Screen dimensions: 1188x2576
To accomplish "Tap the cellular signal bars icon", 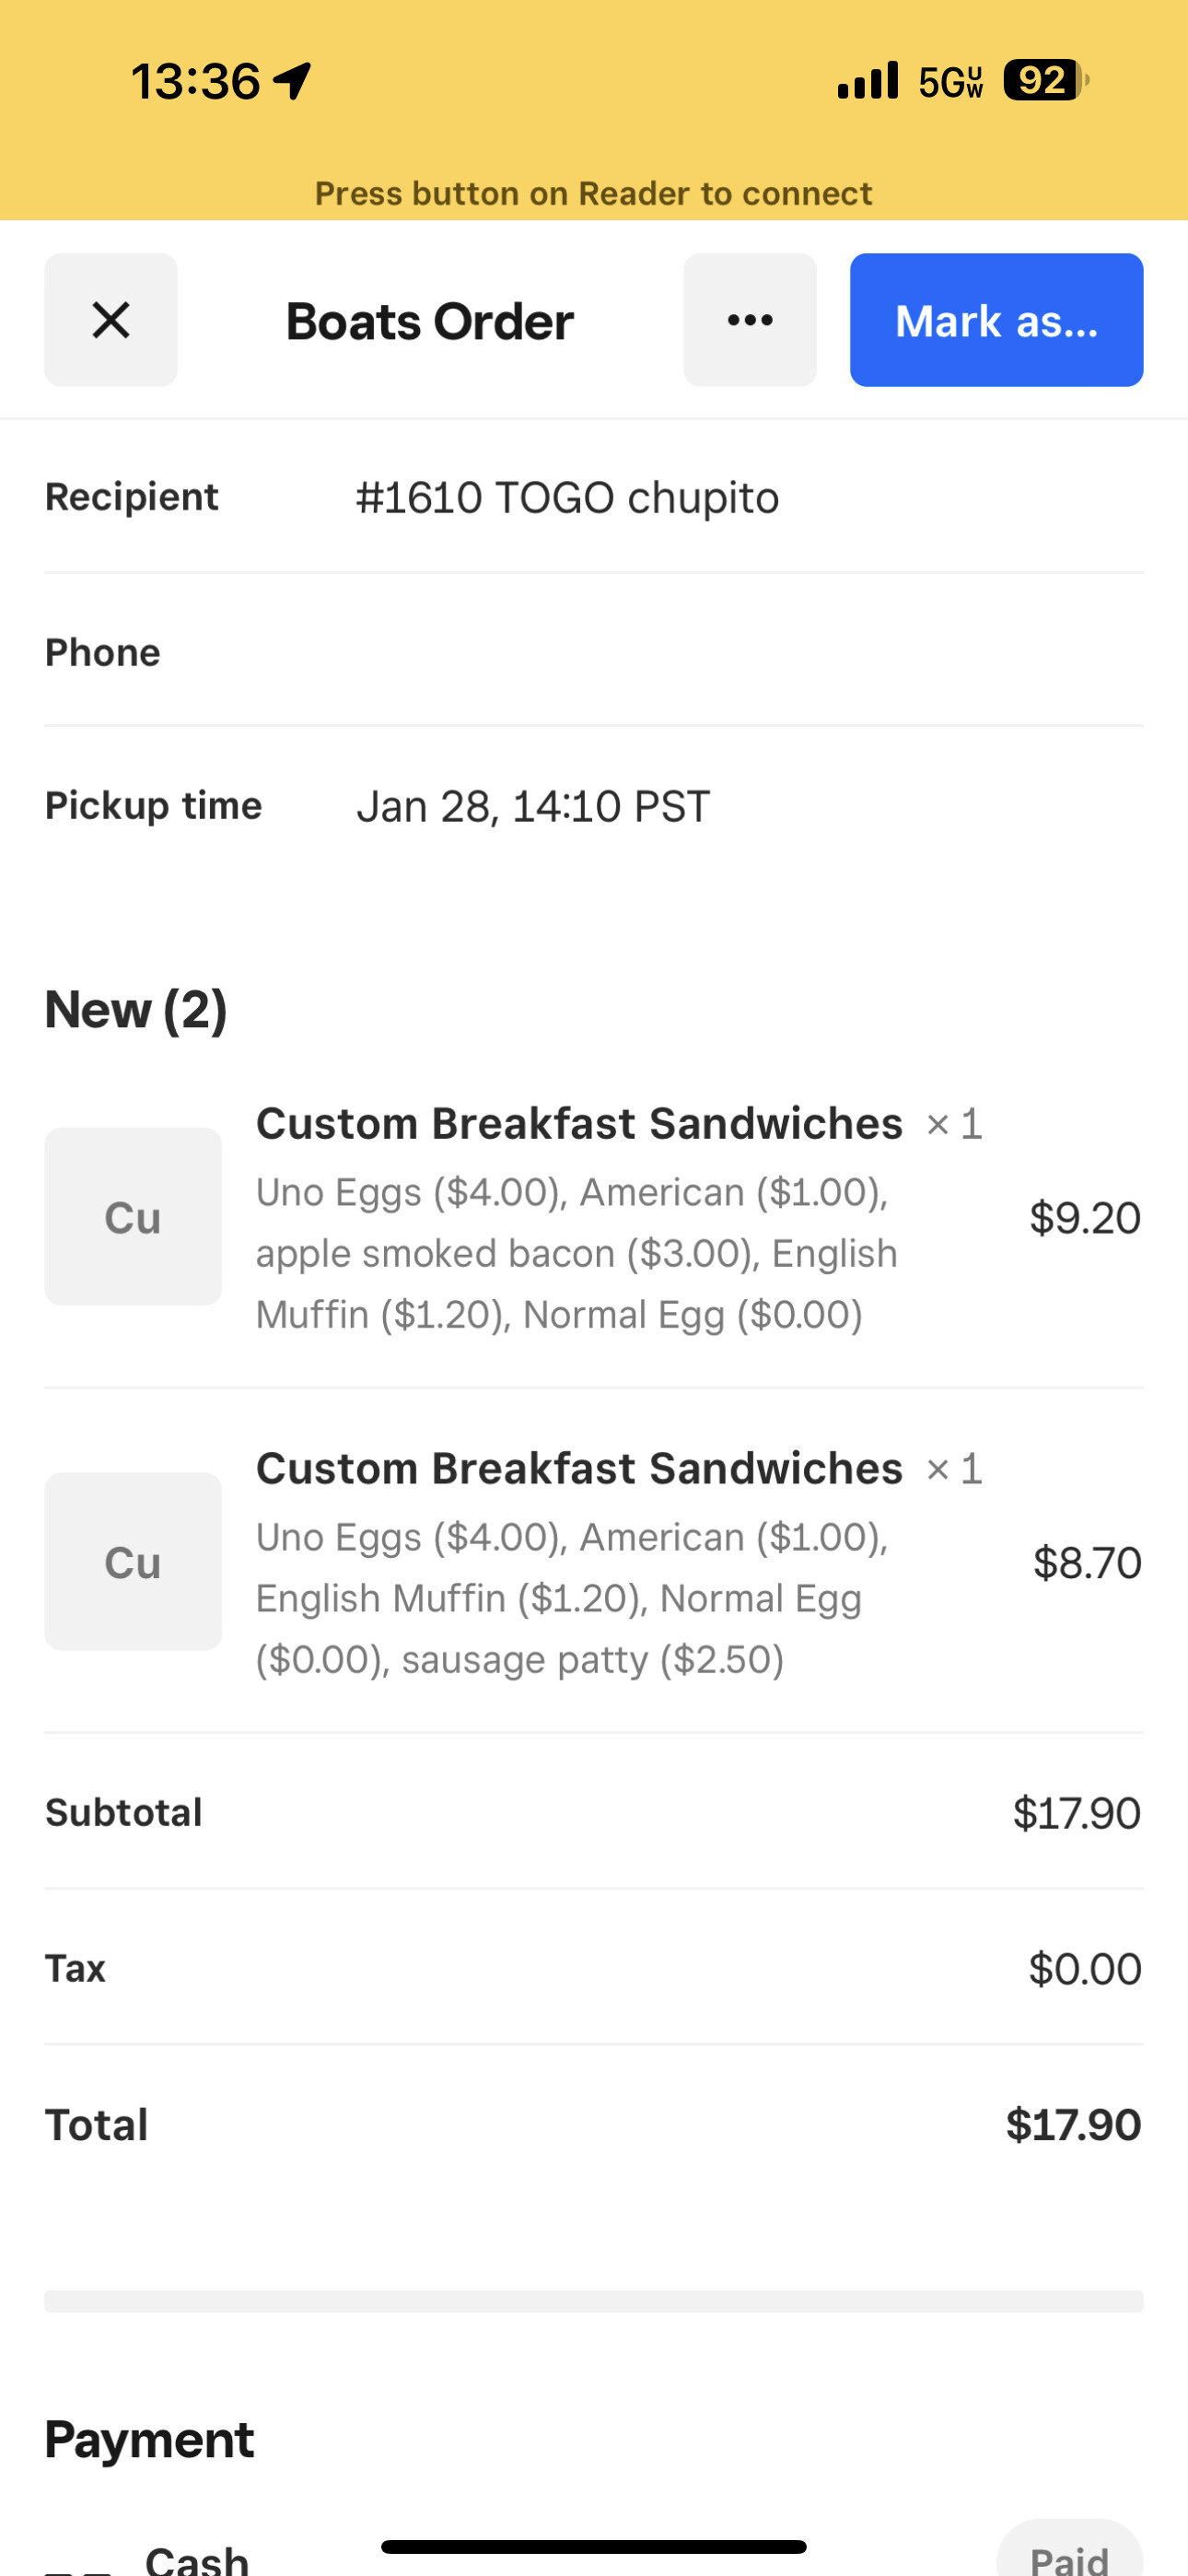I will pos(868,80).
